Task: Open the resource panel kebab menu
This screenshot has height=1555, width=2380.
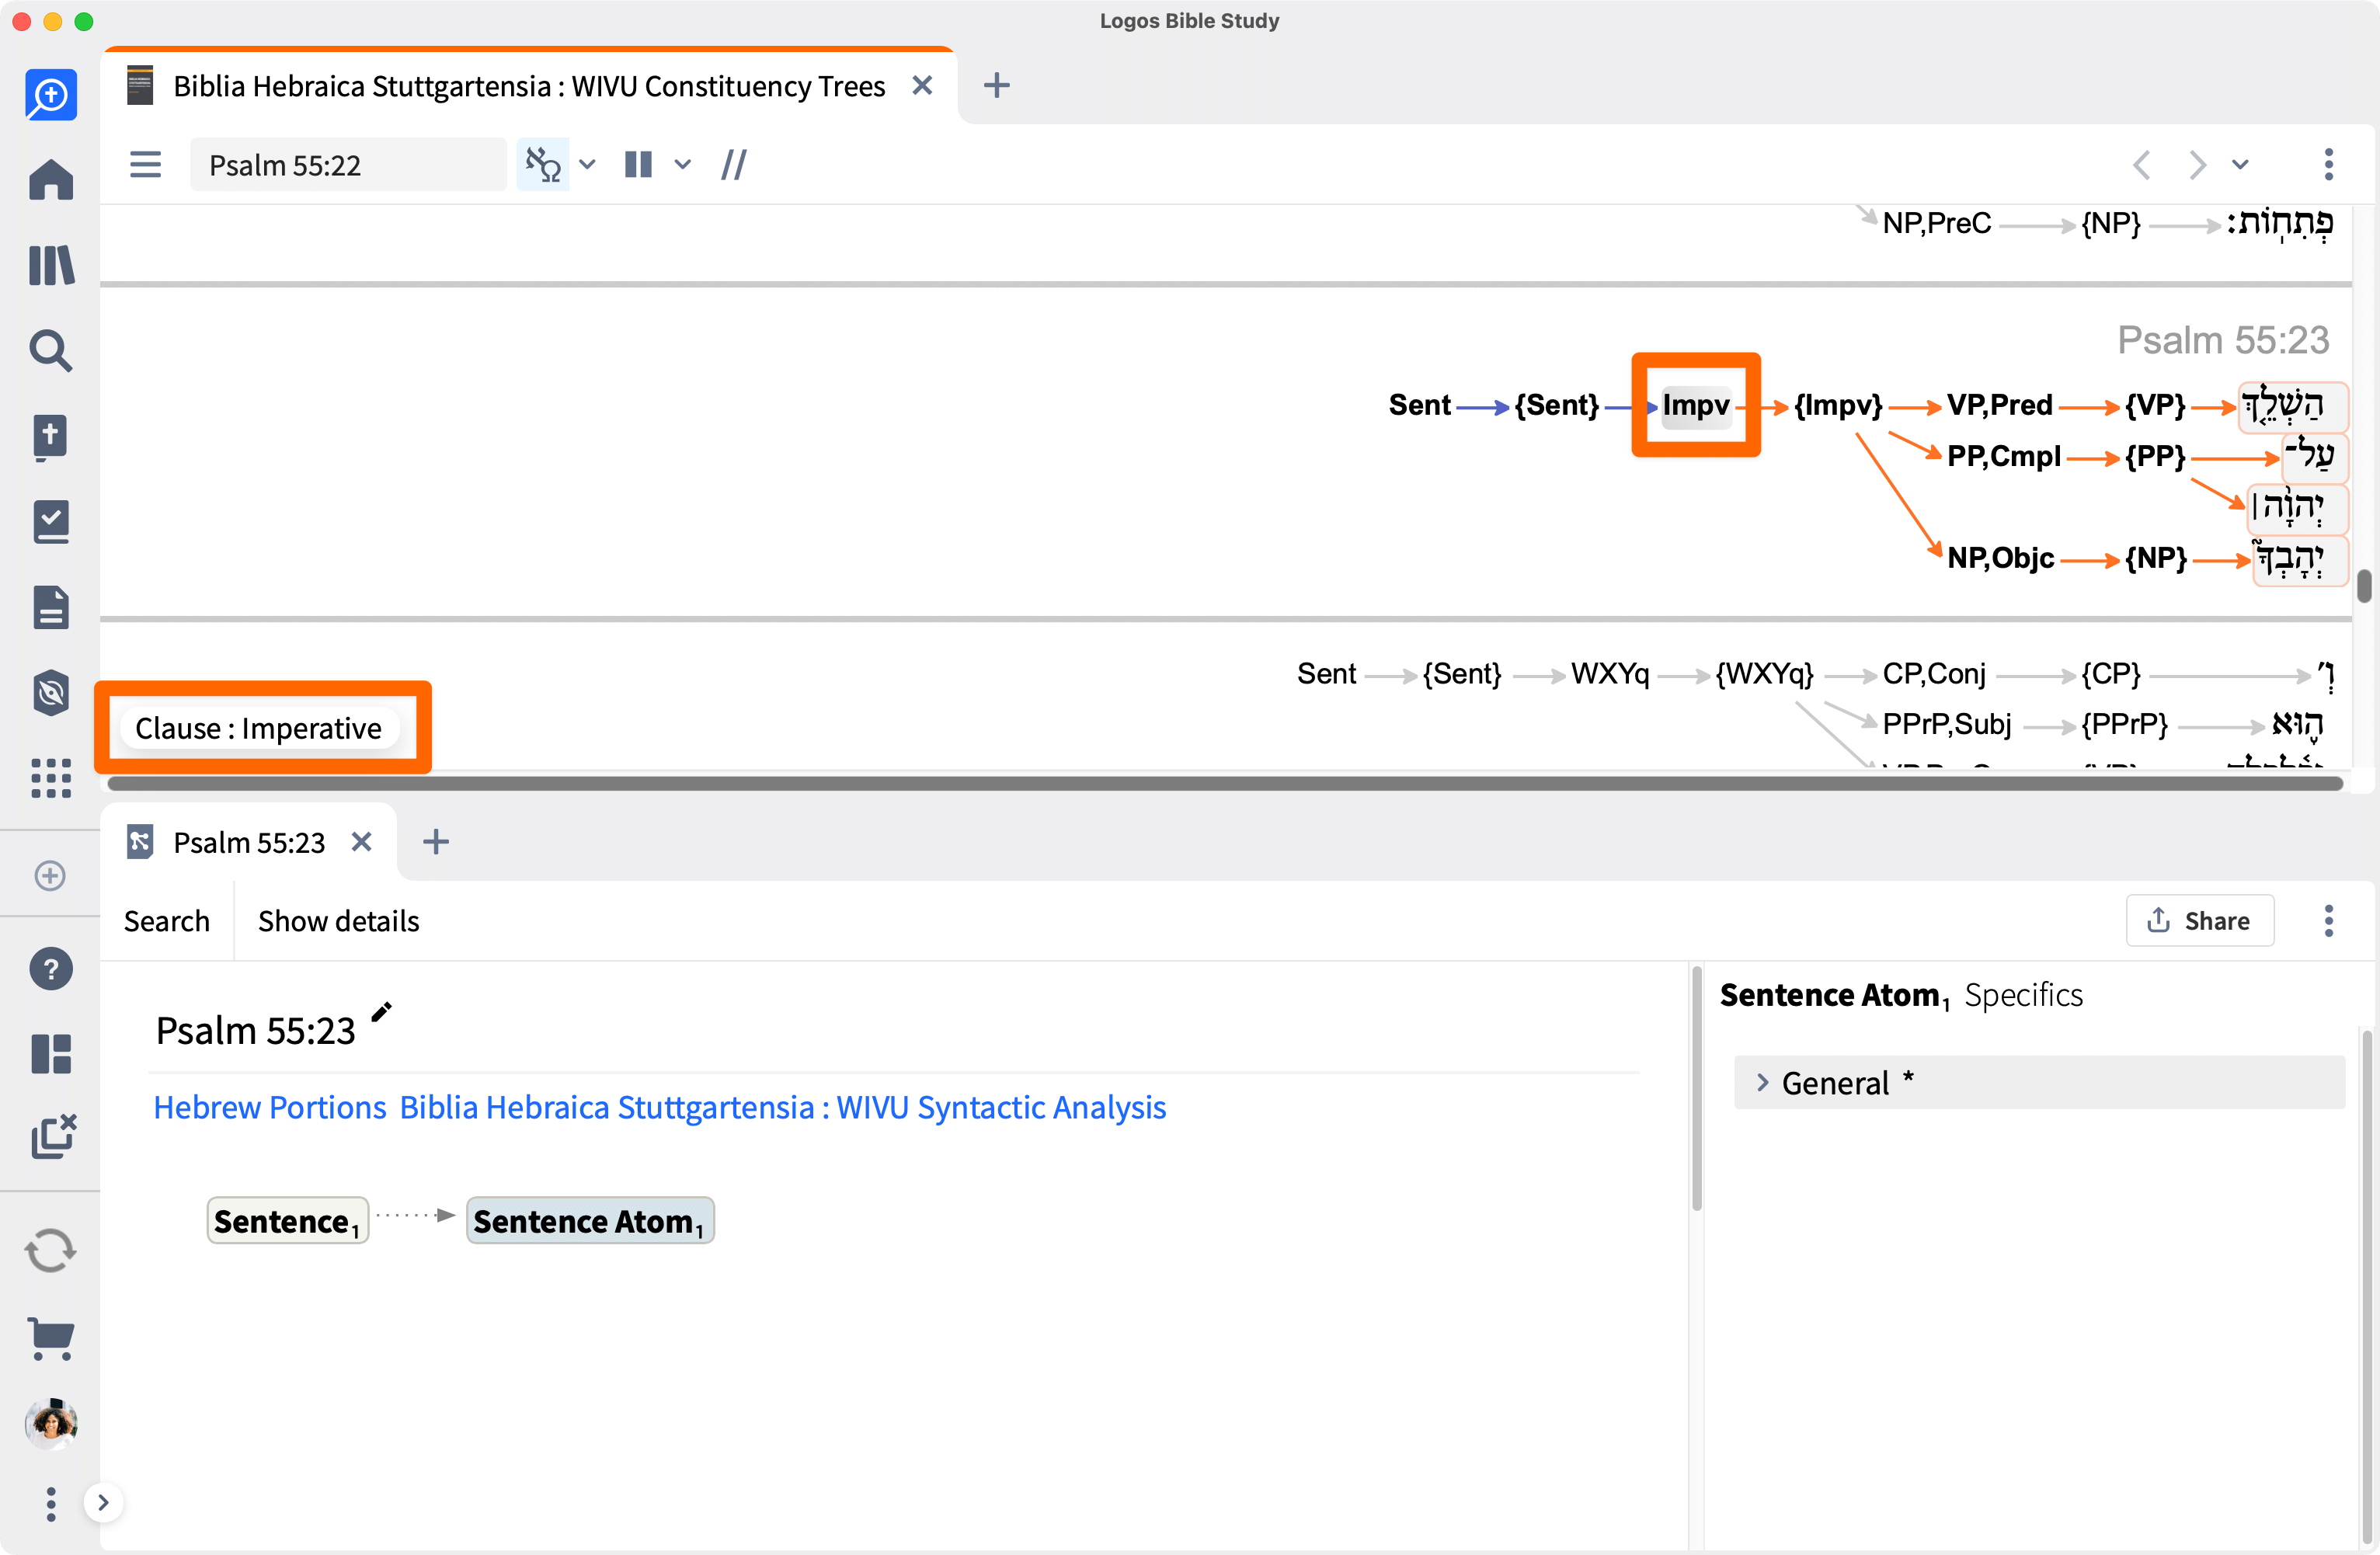Action: (x=2329, y=165)
